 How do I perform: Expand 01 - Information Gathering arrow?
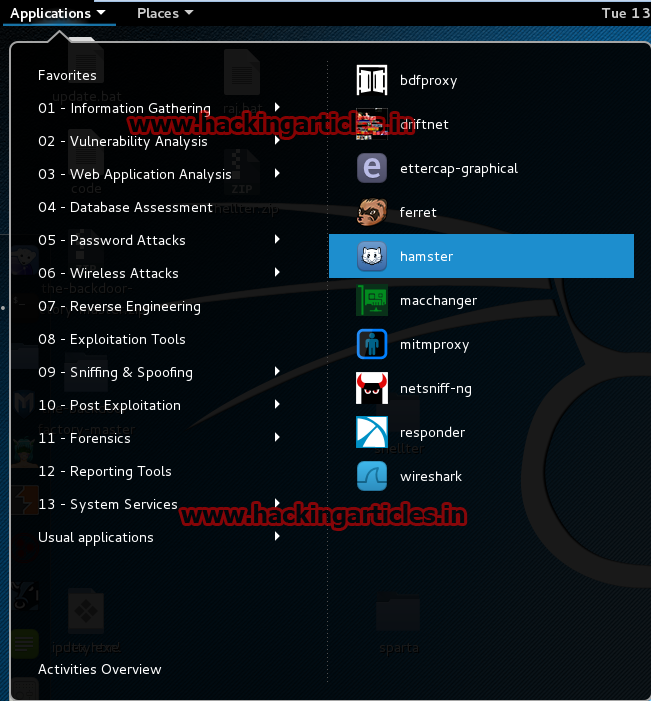click(x=277, y=107)
